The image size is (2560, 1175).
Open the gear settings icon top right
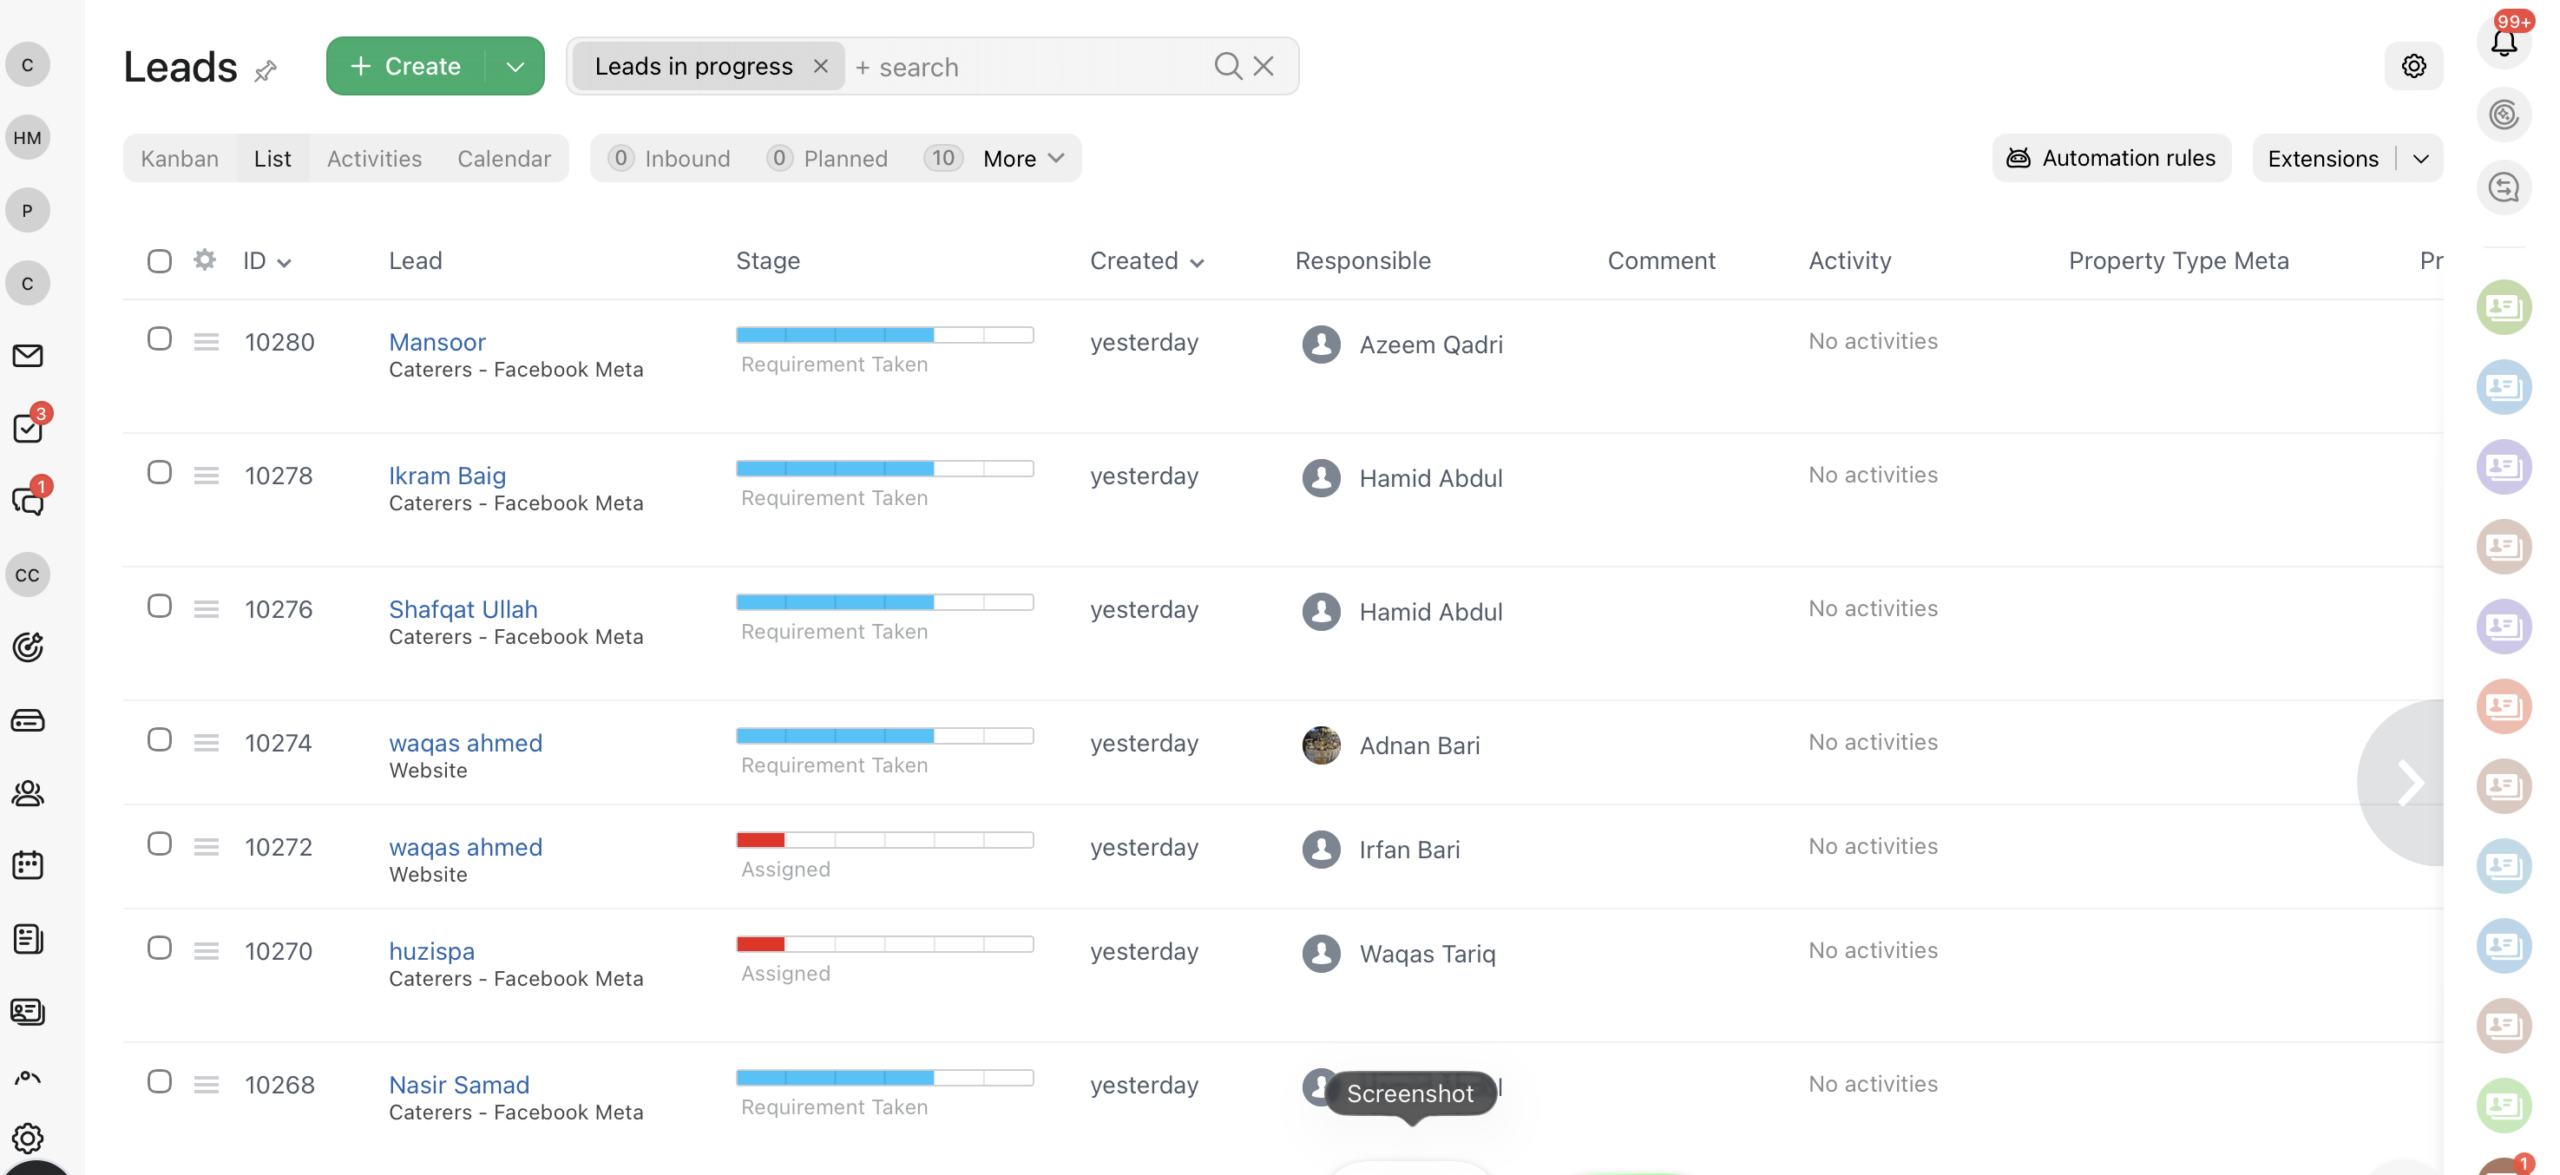click(2413, 66)
